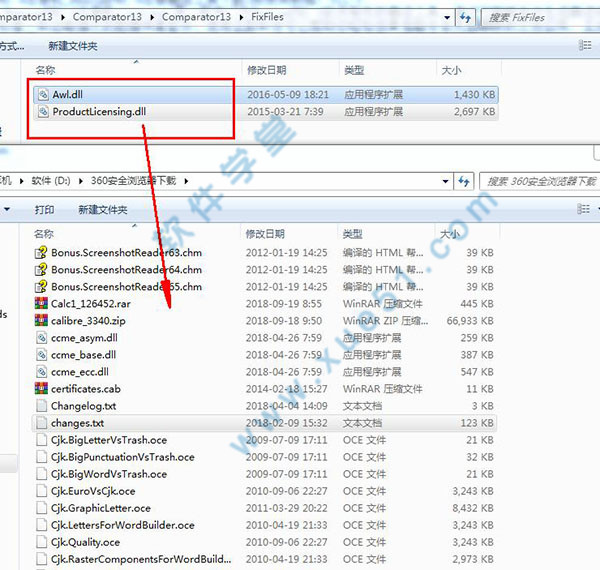The height and width of the screenshot is (570, 600).
Task: Click the Changelog.txt text file icon
Action: (x=41, y=406)
